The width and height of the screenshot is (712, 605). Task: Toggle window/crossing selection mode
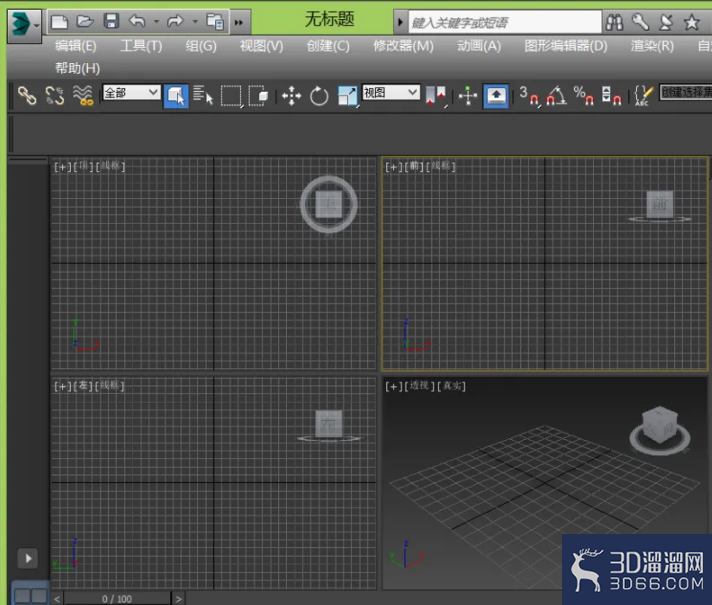click(x=258, y=96)
